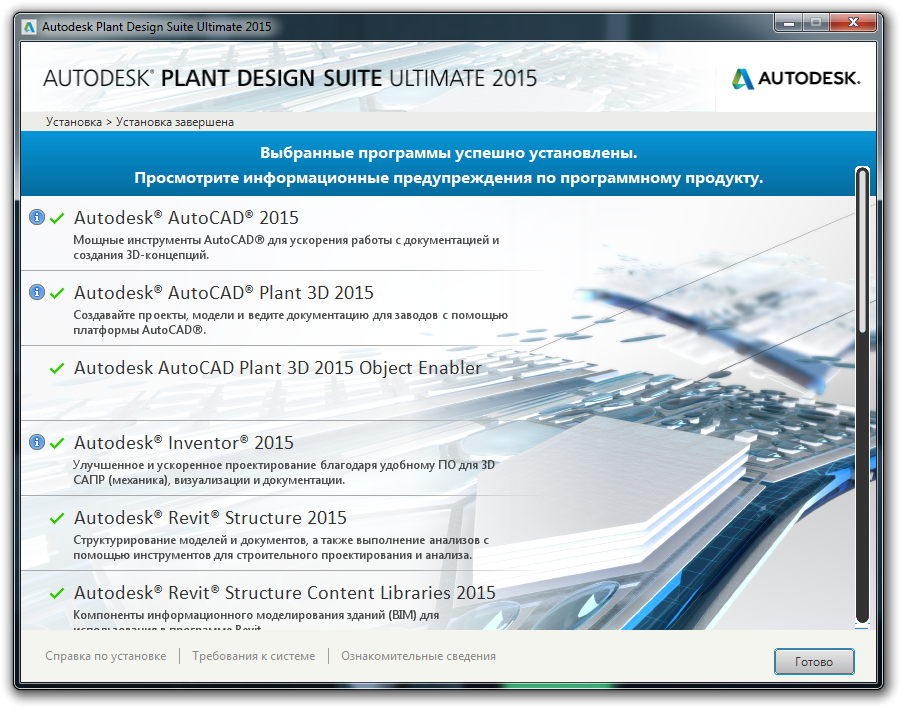This screenshot has width=901, height=709.
Task: Select the Autodesk Inventor 2015 product title
Action: (x=184, y=442)
